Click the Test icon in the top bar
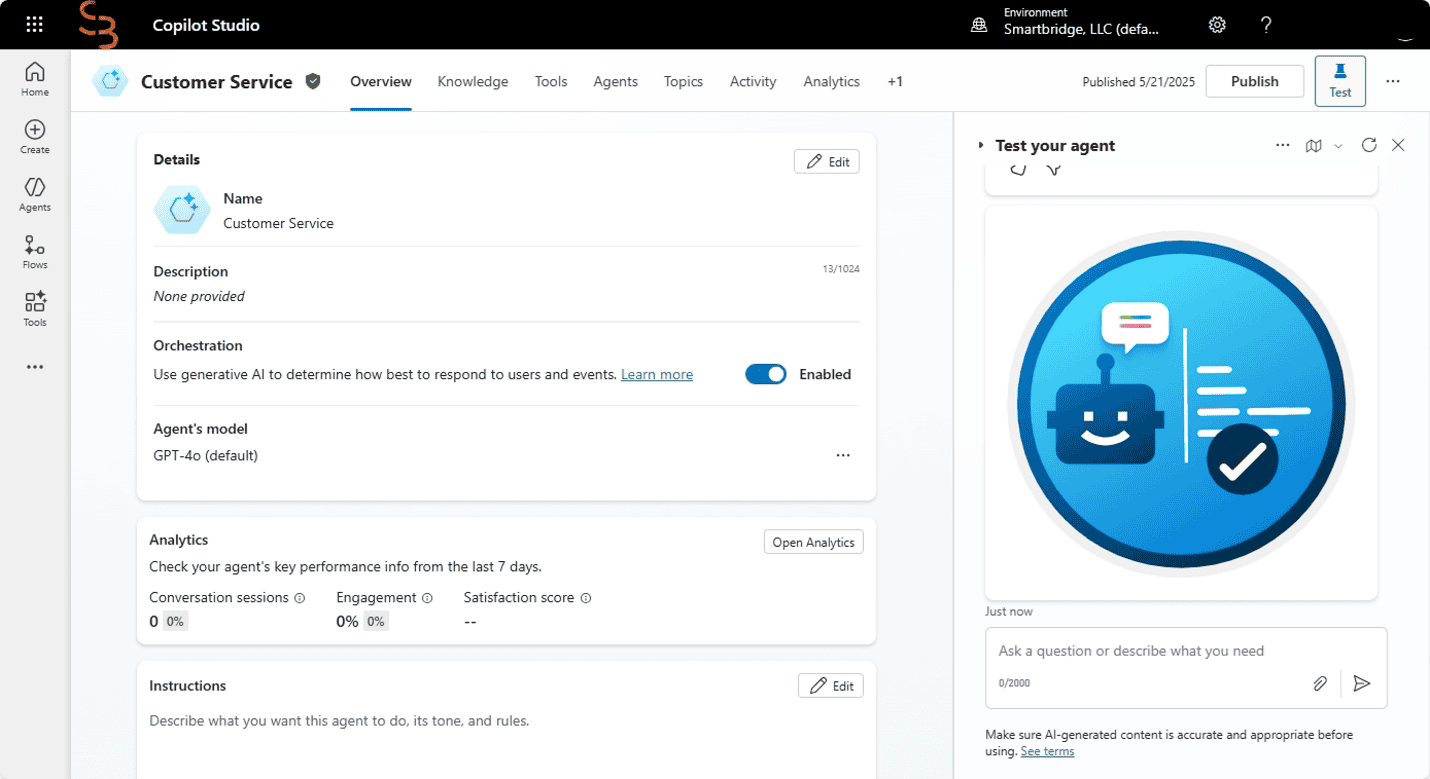Screen dimensions: 1430x779 pos(1339,80)
